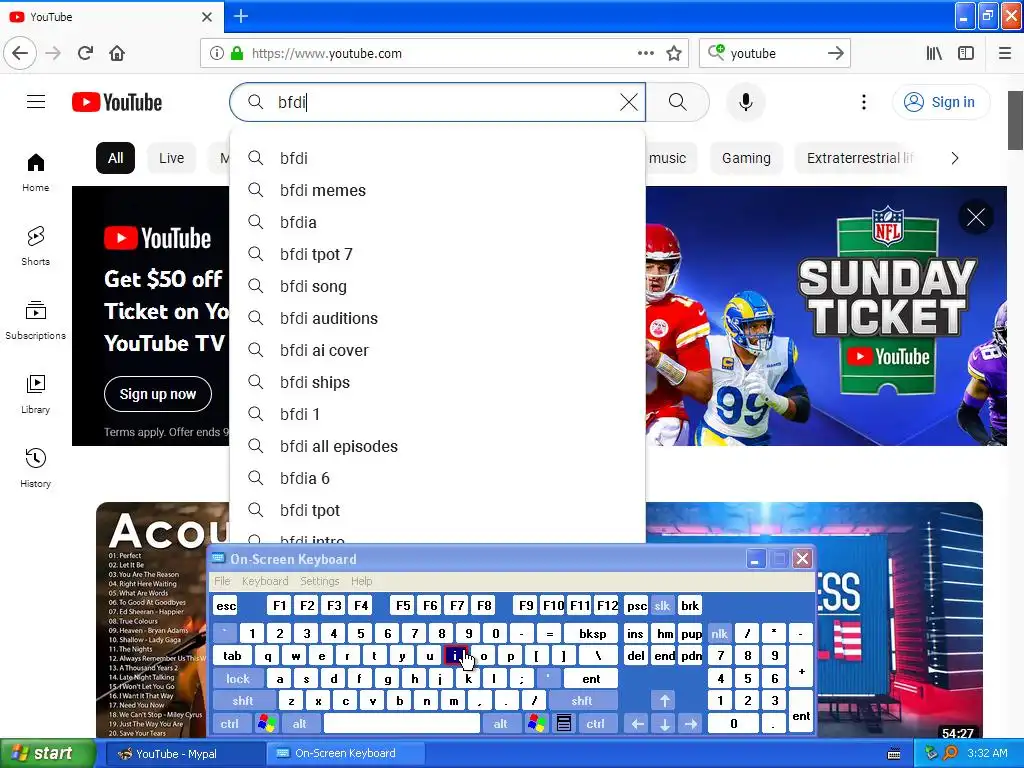Open YouTube settings three-dot menu
1024x768 pixels.
coord(863,102)
